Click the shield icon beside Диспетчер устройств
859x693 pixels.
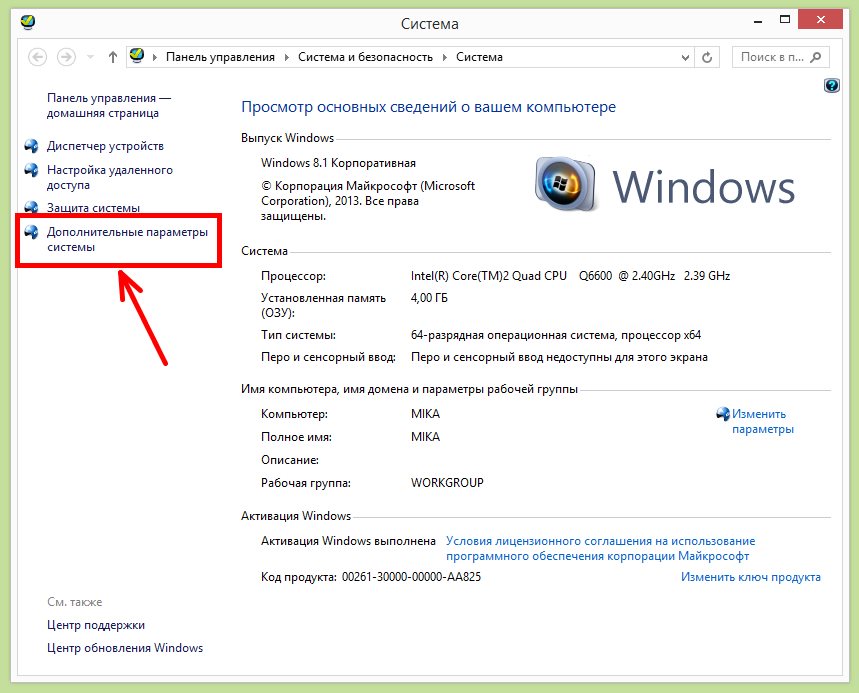(31, 146)
